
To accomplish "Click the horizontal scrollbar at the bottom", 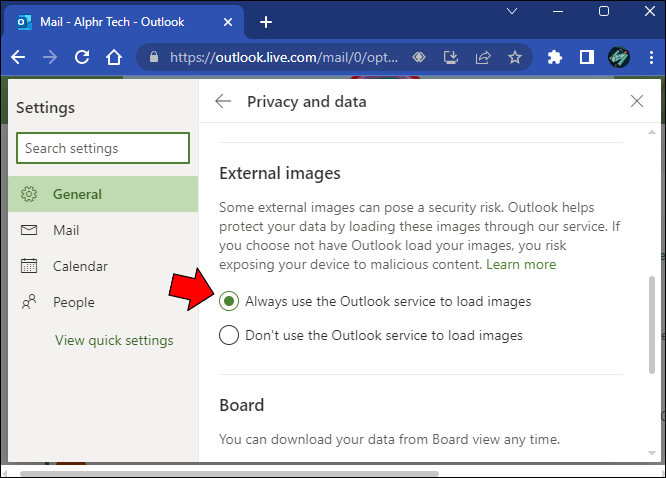I will click(229, 473).
